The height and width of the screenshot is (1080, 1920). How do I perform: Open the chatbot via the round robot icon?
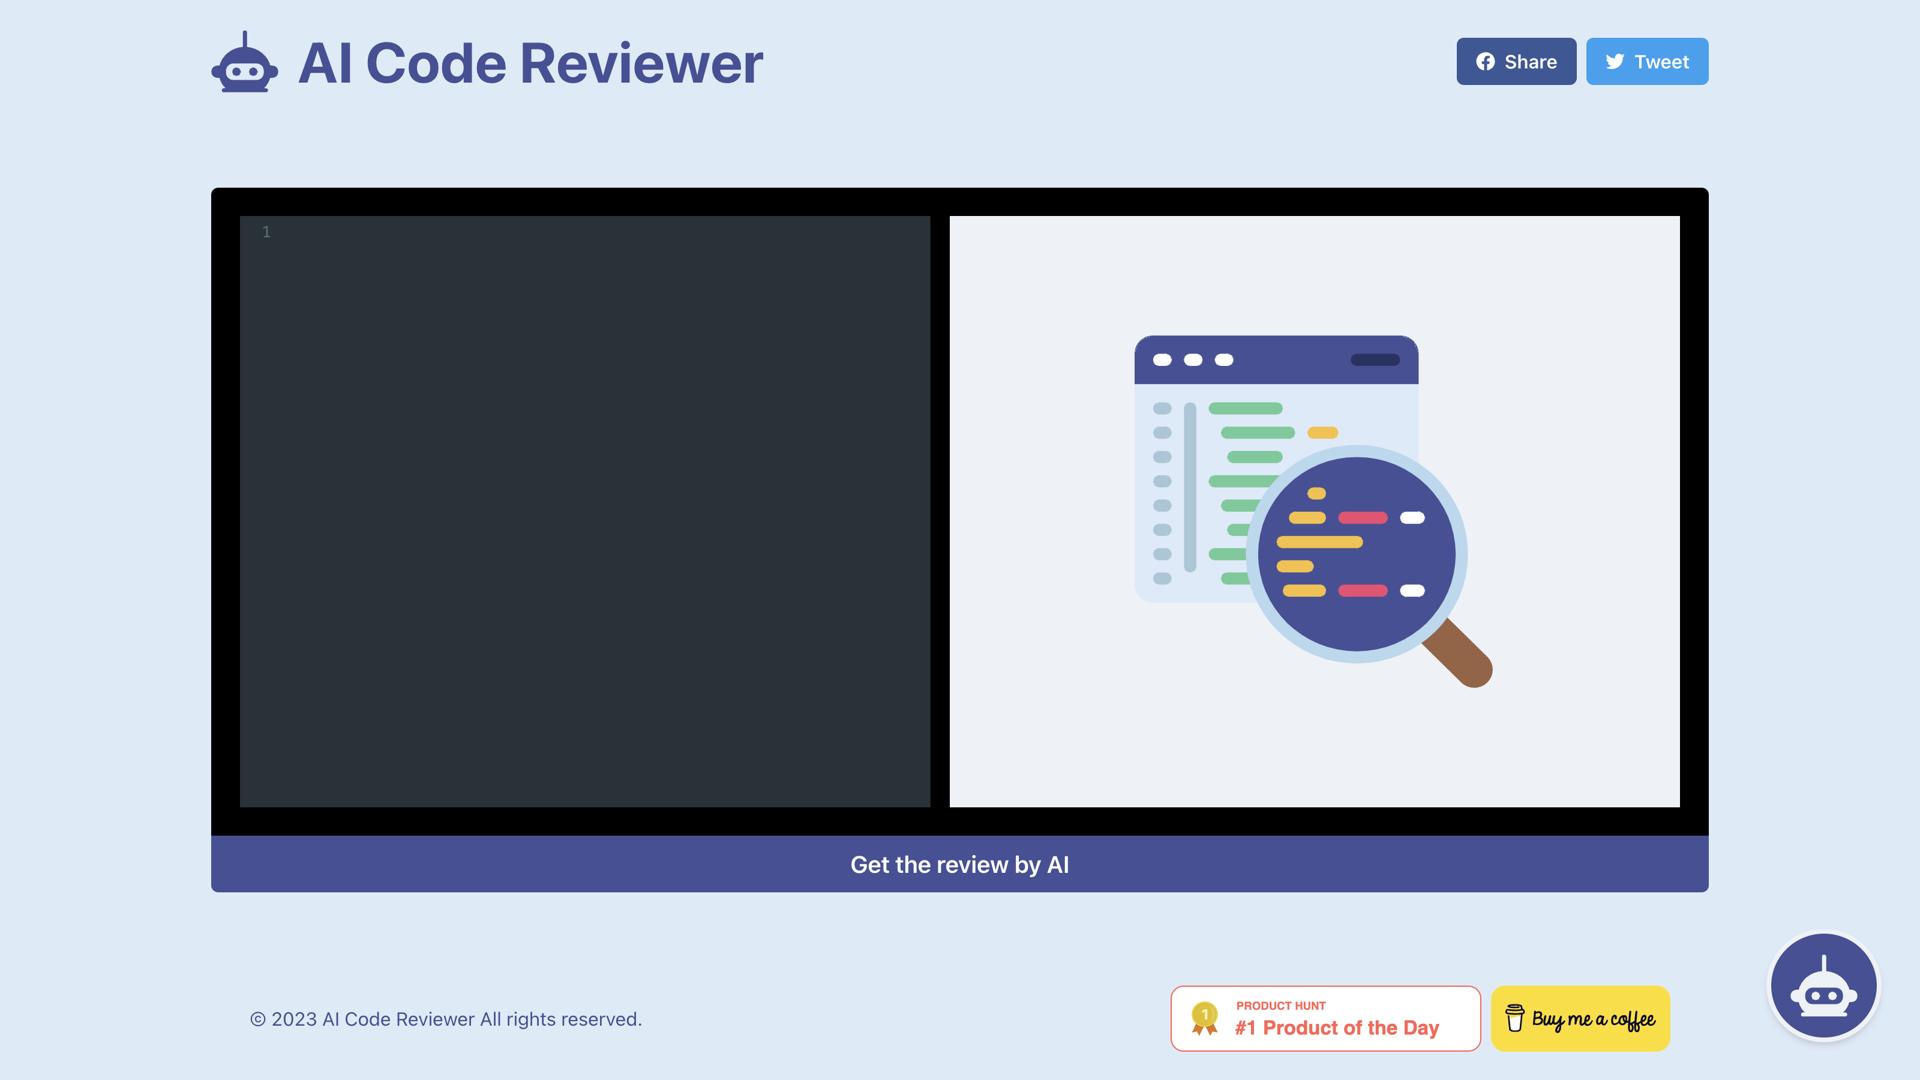click(1823, 985)
